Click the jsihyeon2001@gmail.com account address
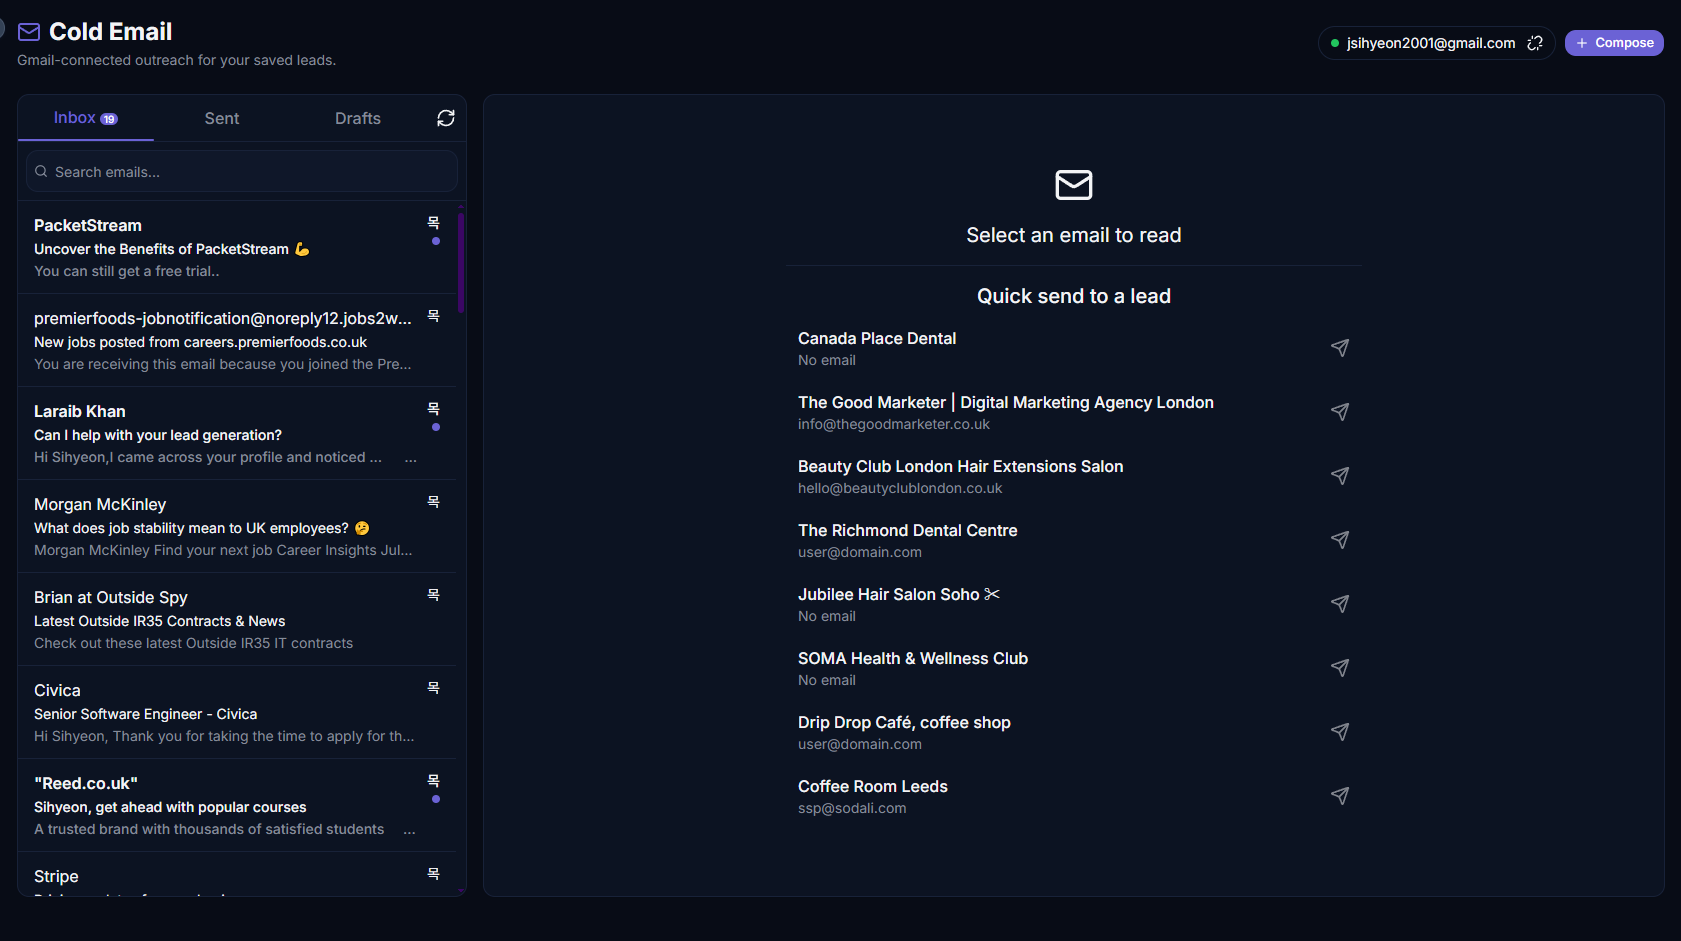Viewport: 1681px width, 941px height. click(x=1431, y=43)
